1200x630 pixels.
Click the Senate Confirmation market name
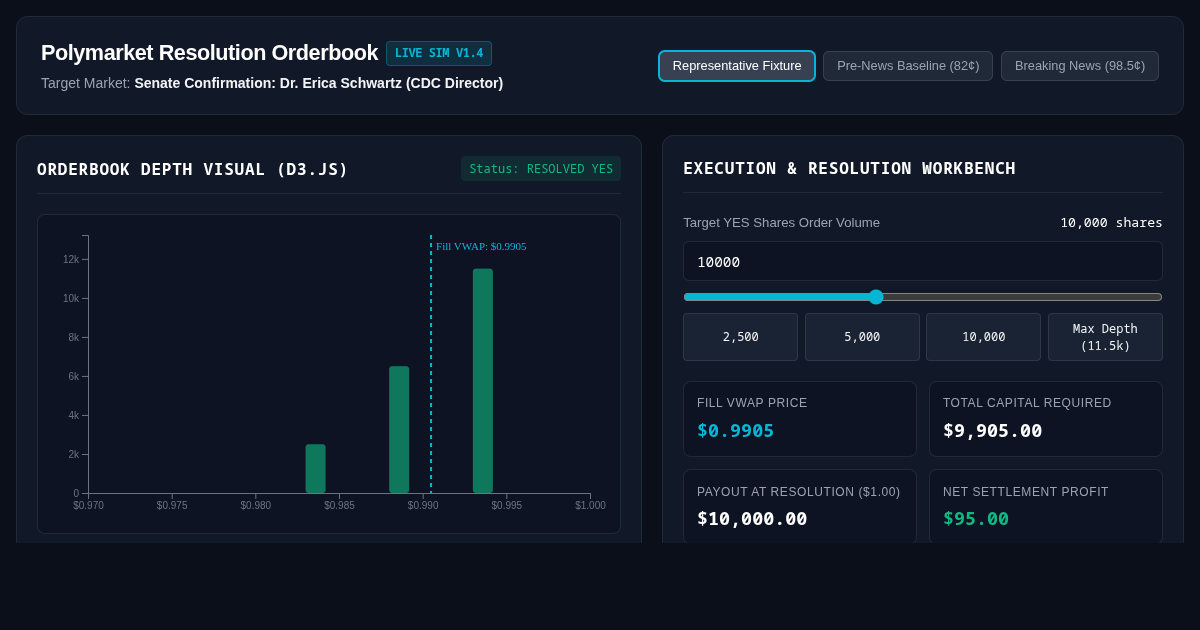pyautogui.click(x=319, y=83)
